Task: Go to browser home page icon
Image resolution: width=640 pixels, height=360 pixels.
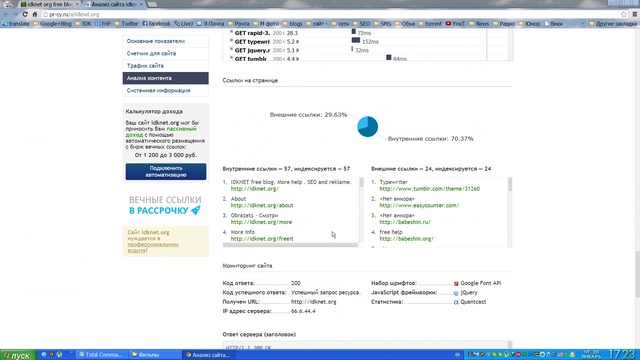Action: 35,14
